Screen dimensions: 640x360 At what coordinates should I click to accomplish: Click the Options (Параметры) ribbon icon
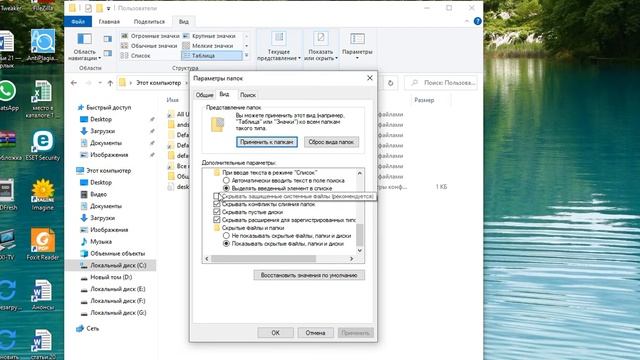(x=357, y=46)
